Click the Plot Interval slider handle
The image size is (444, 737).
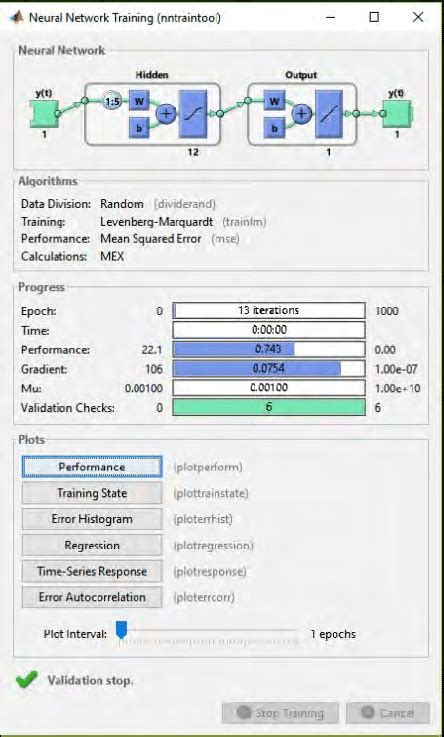(x=122, y=630)
